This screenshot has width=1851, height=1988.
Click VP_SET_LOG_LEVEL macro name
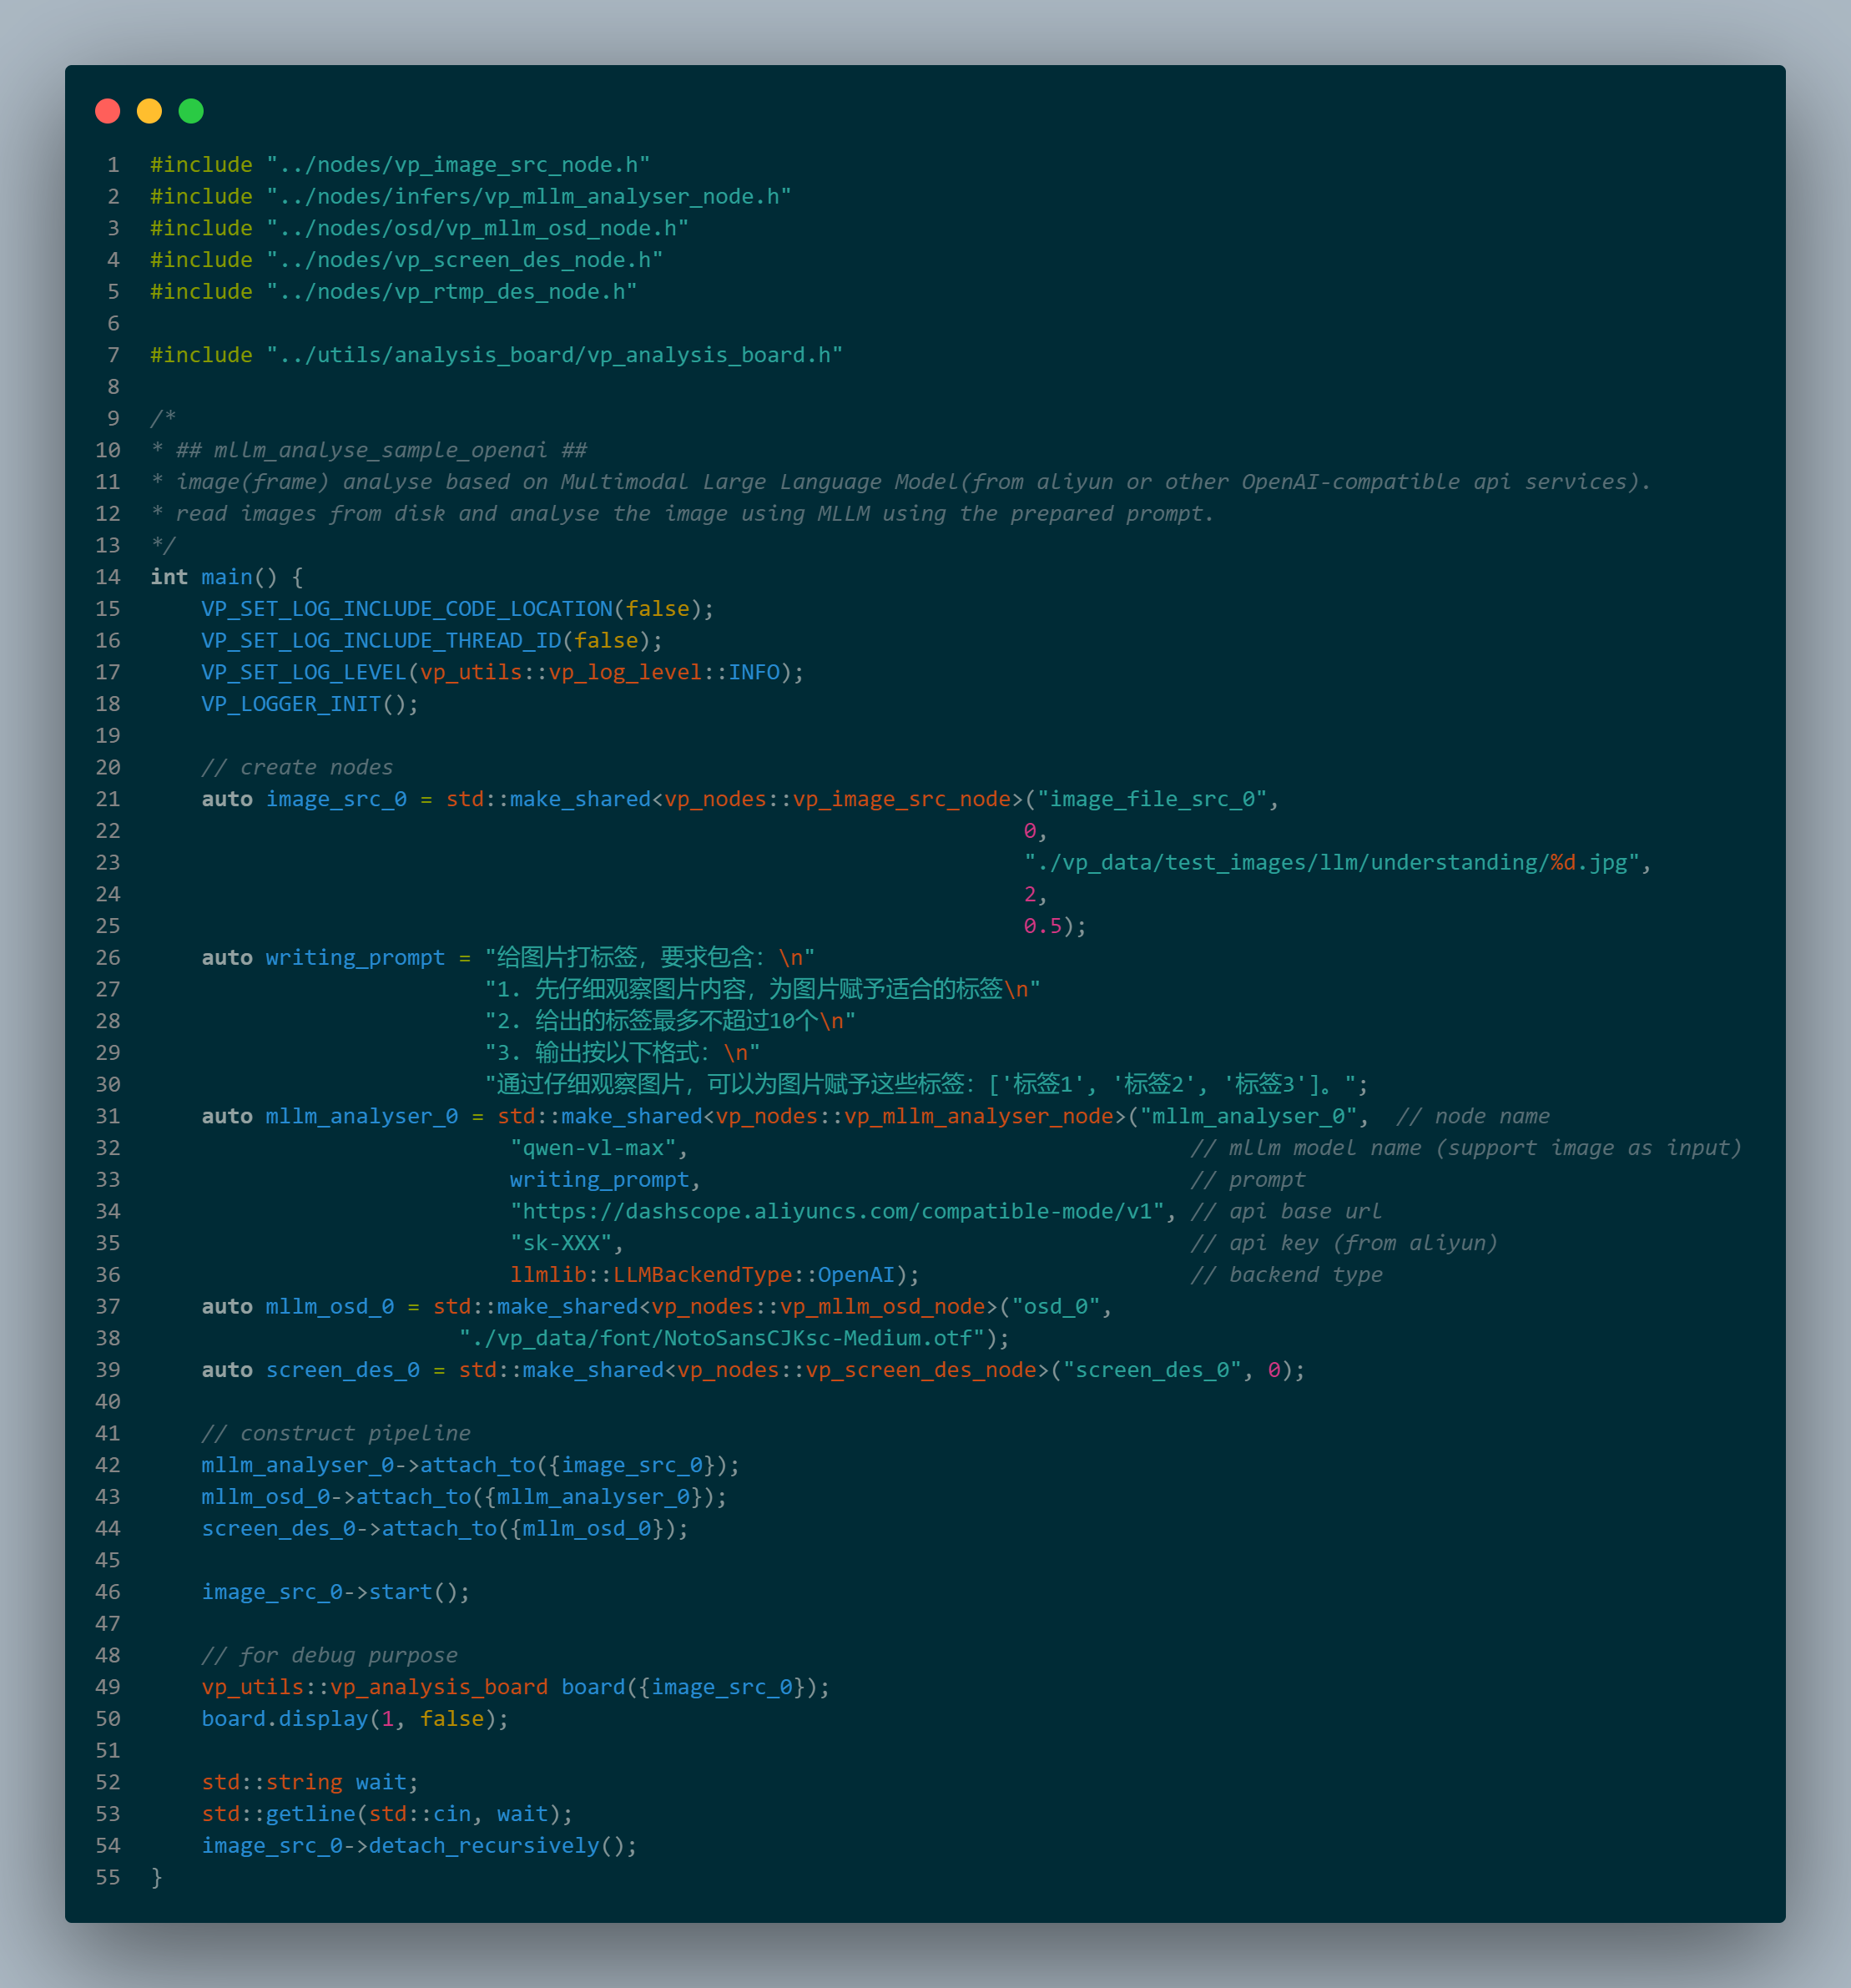click(303, 672)
